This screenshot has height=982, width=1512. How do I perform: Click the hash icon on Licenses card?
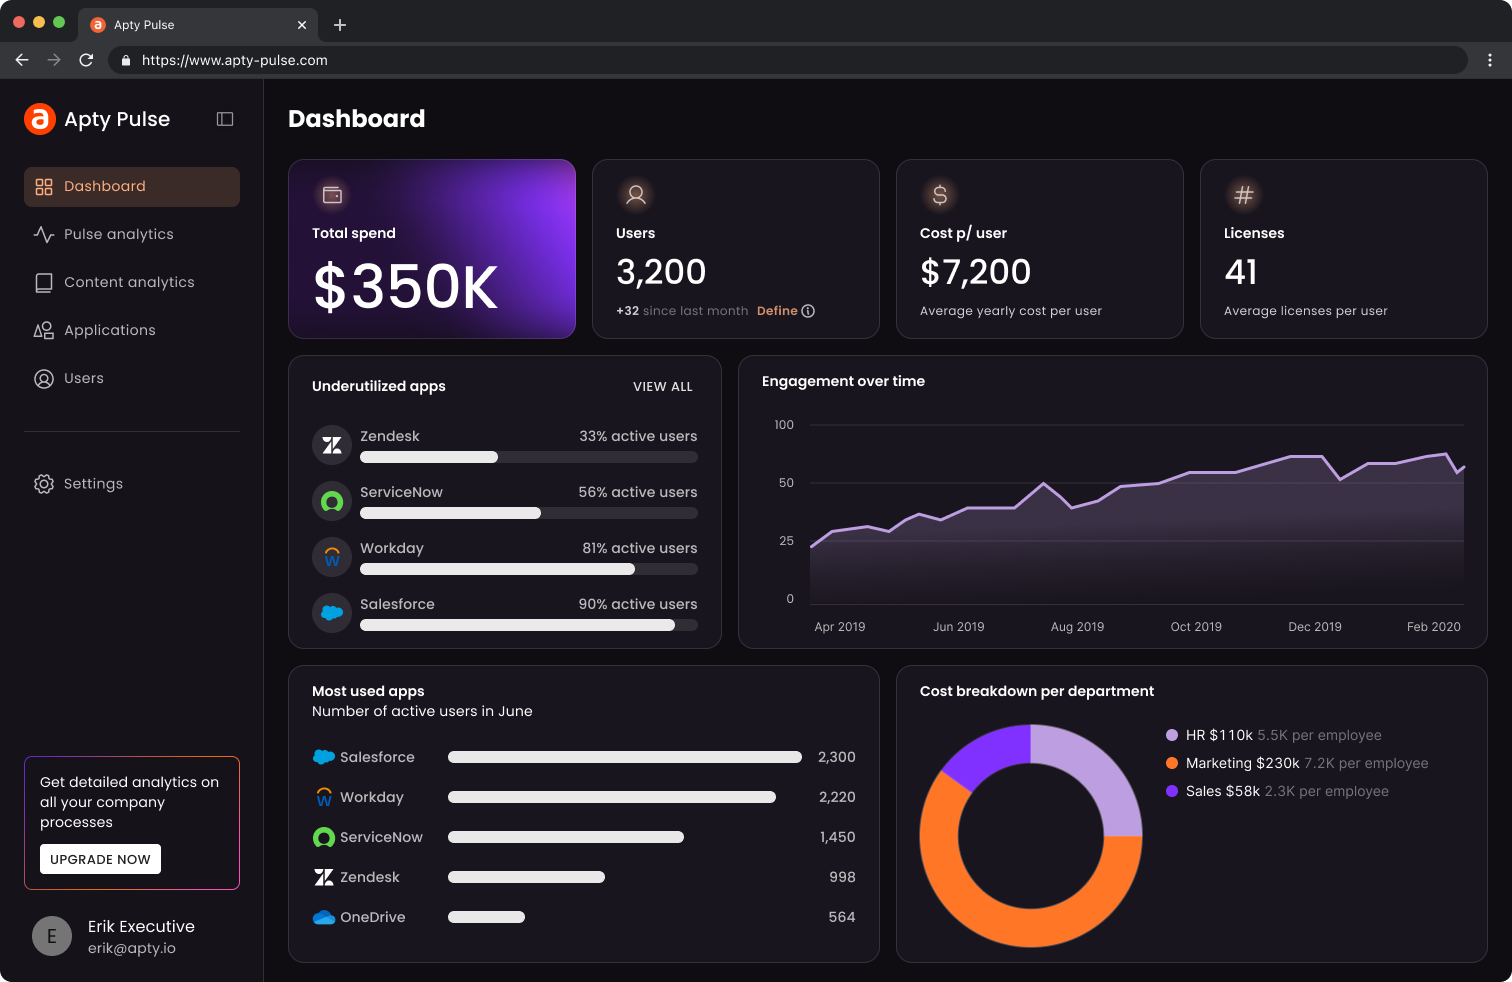pyautogui.click(x=1243, y=195)
